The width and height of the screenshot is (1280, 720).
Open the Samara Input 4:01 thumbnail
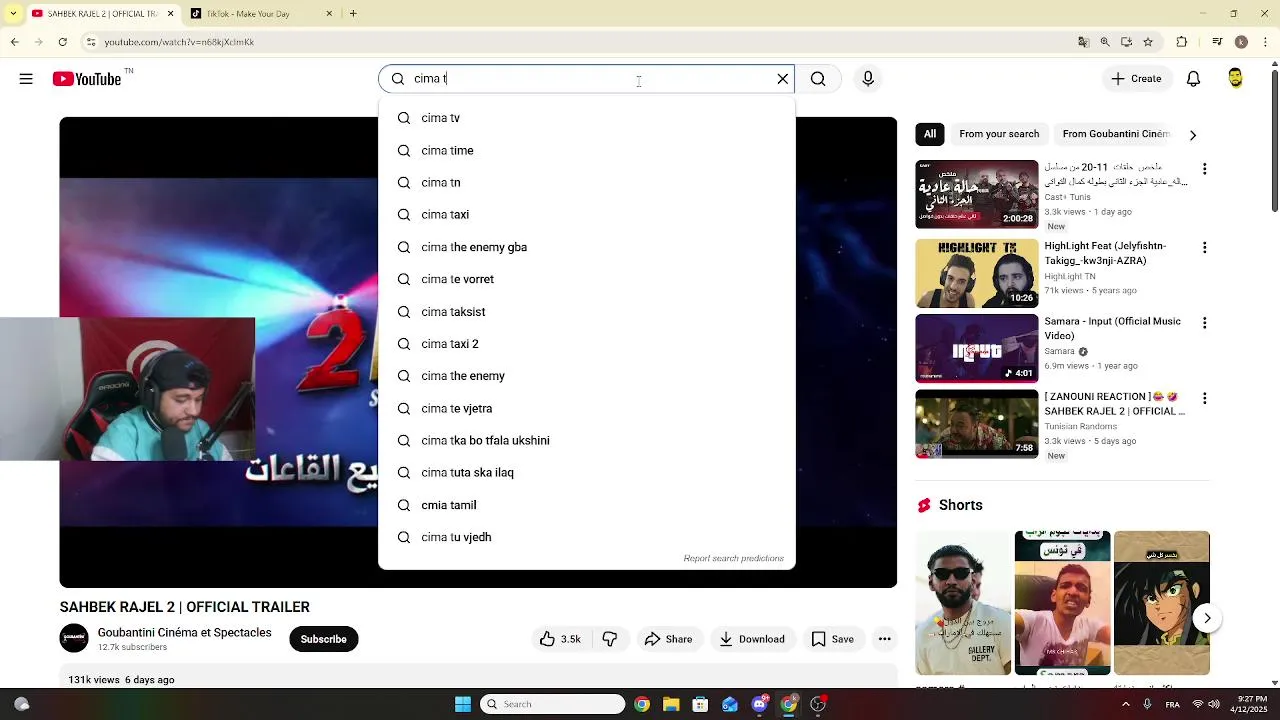click(977, 349)
